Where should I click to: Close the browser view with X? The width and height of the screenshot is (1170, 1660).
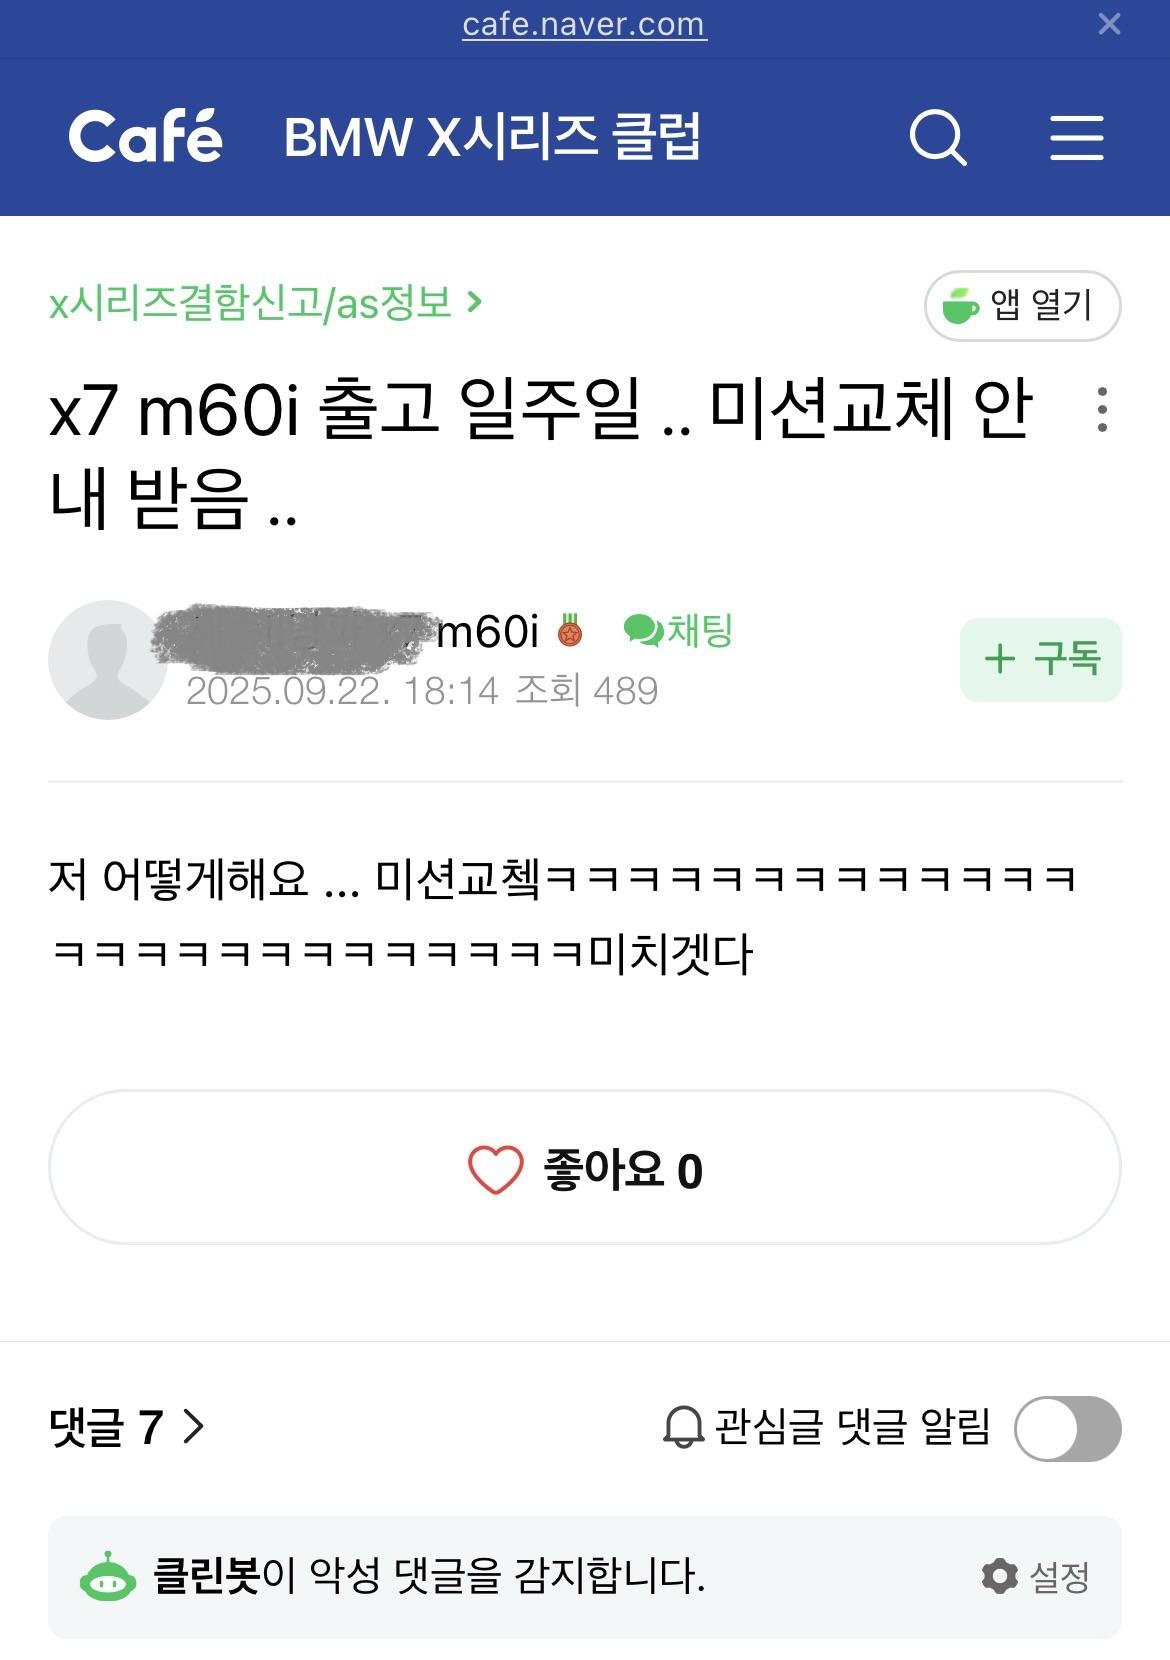pyautogui.click(x=1109, y=24)
